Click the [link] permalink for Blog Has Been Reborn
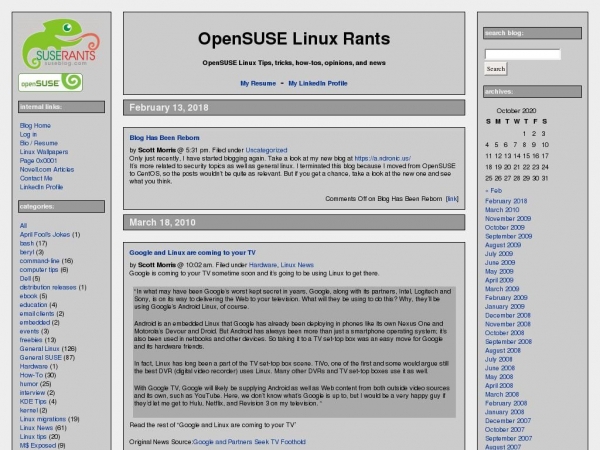 tap(452, 199)
